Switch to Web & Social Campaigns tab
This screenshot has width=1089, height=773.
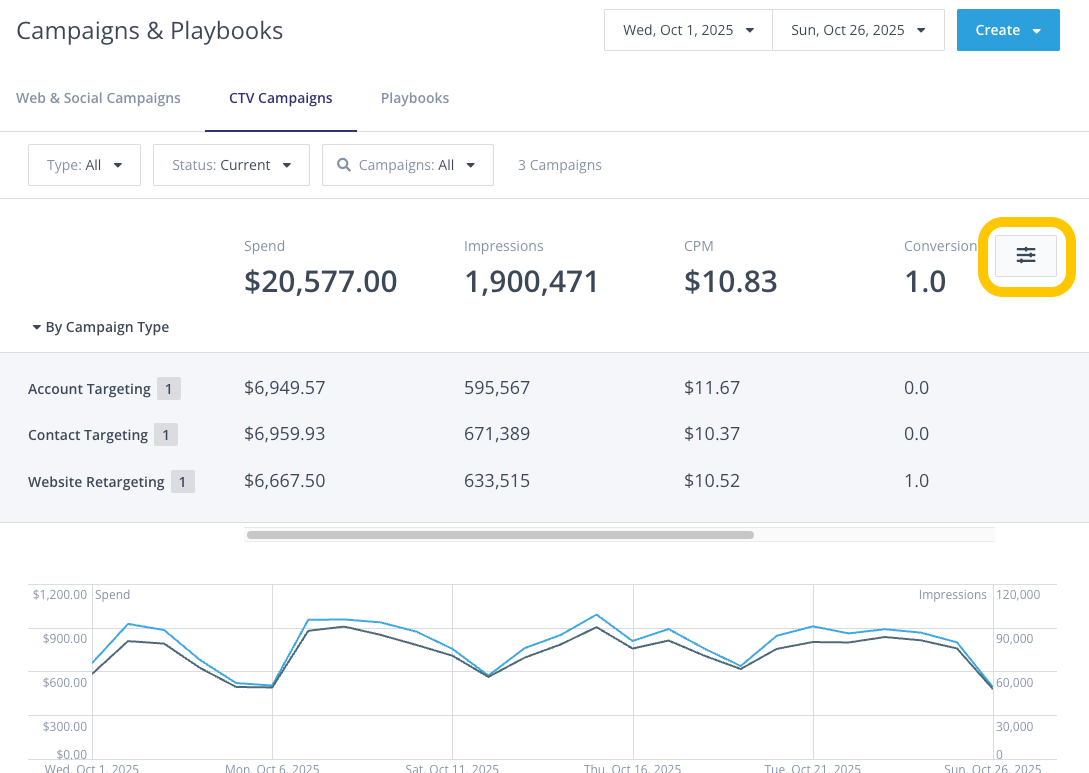98,98
